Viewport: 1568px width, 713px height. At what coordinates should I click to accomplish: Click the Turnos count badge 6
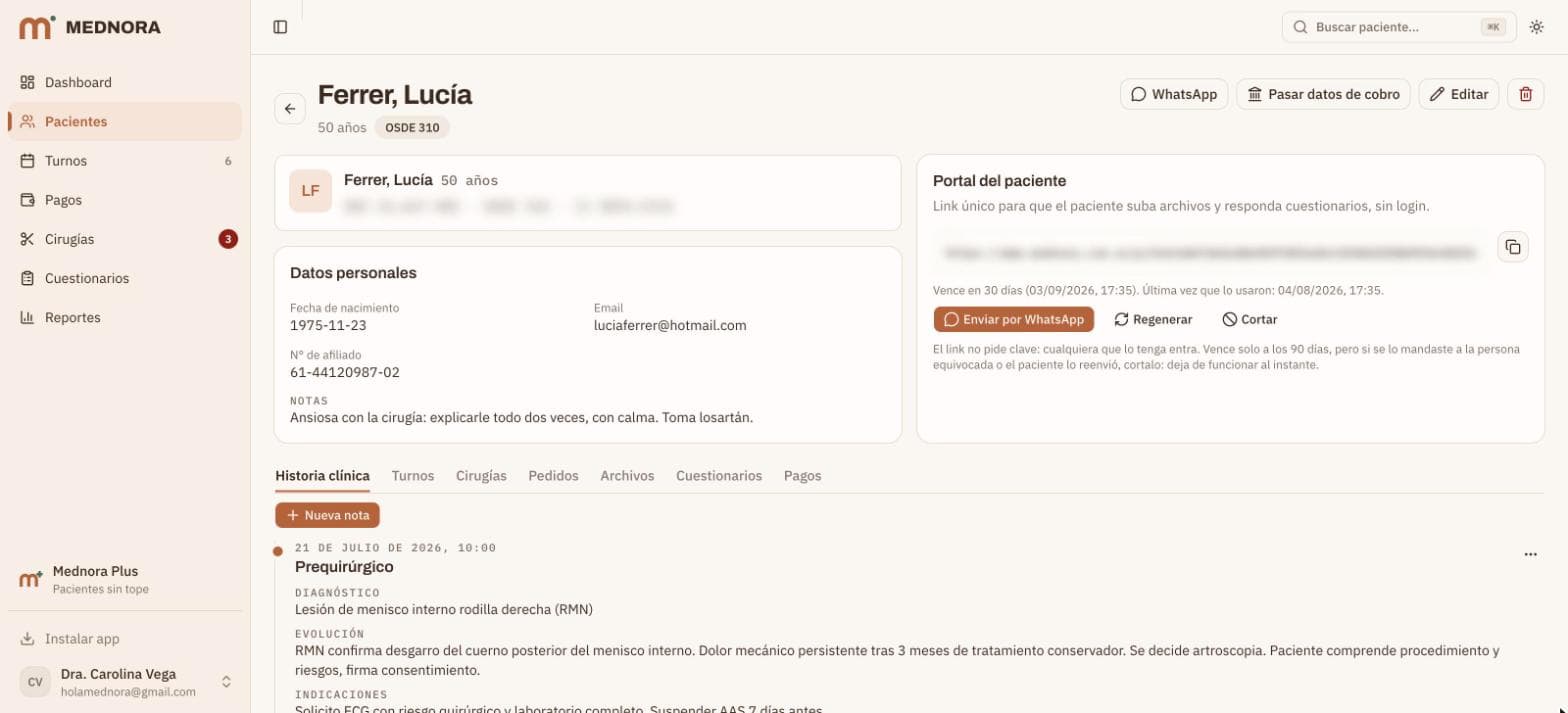[x=228, y=161]
